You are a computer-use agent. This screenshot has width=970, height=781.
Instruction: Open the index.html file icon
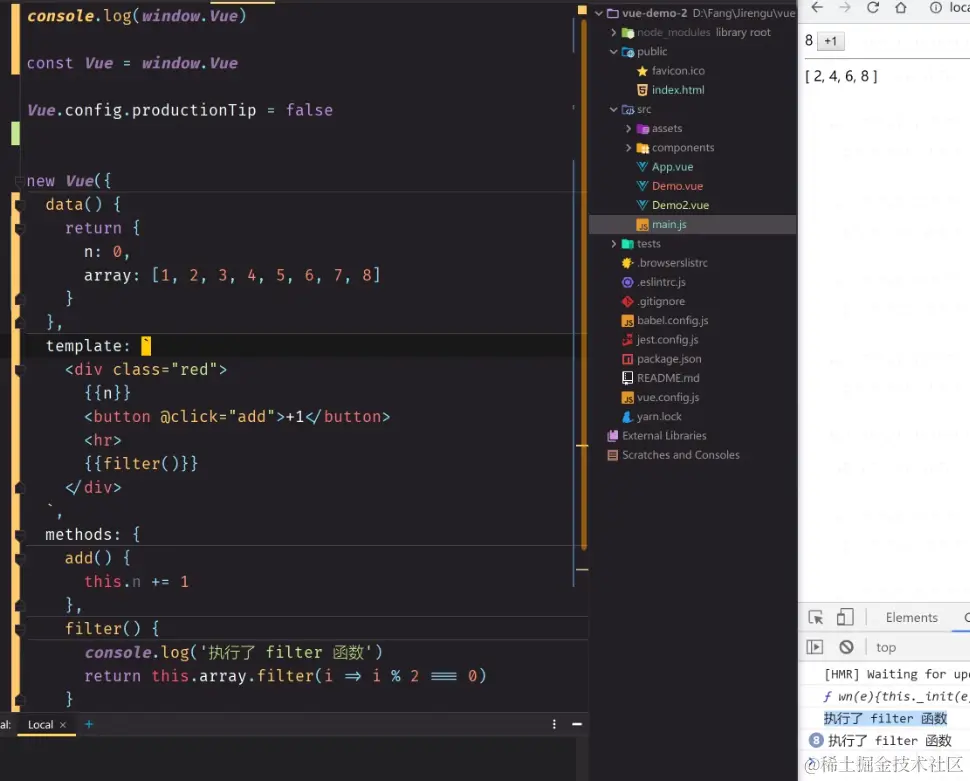(x=642, y=90)
